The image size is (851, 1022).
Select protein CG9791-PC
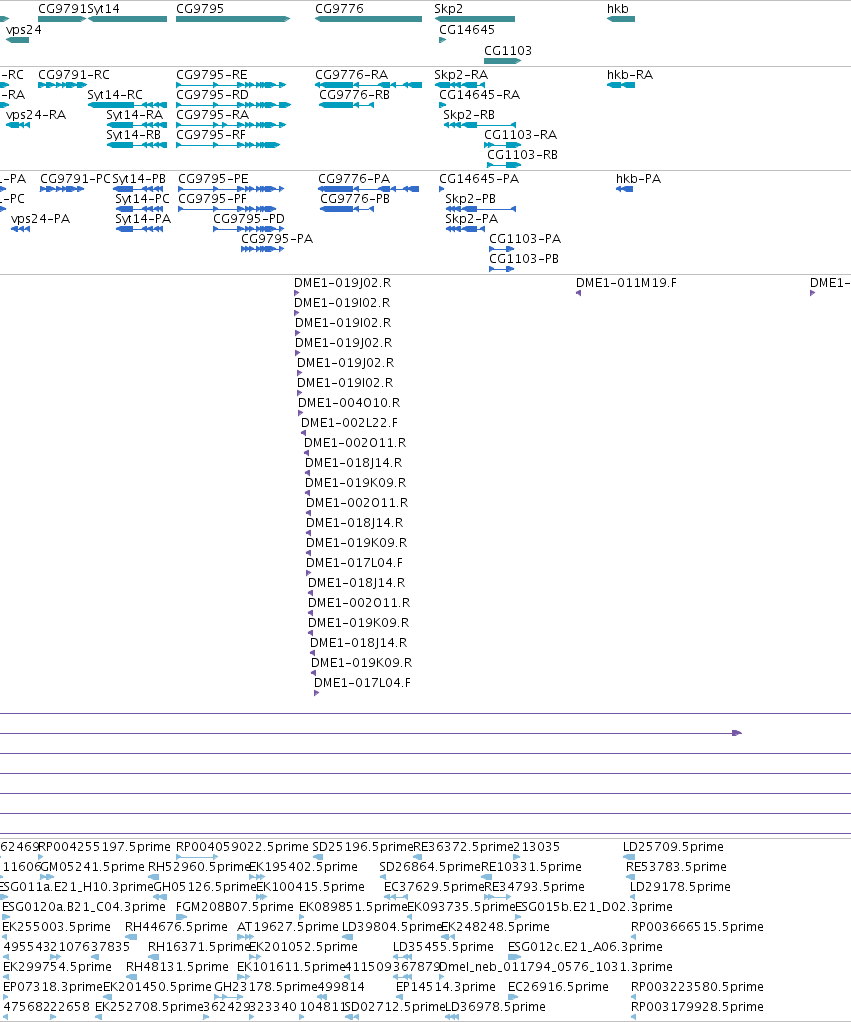[x=62, y=189]
